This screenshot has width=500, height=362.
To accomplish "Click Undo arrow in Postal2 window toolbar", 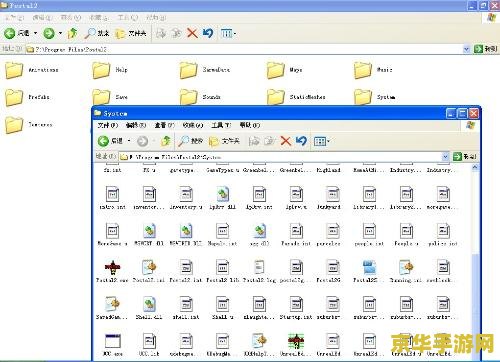I will 208,33.
